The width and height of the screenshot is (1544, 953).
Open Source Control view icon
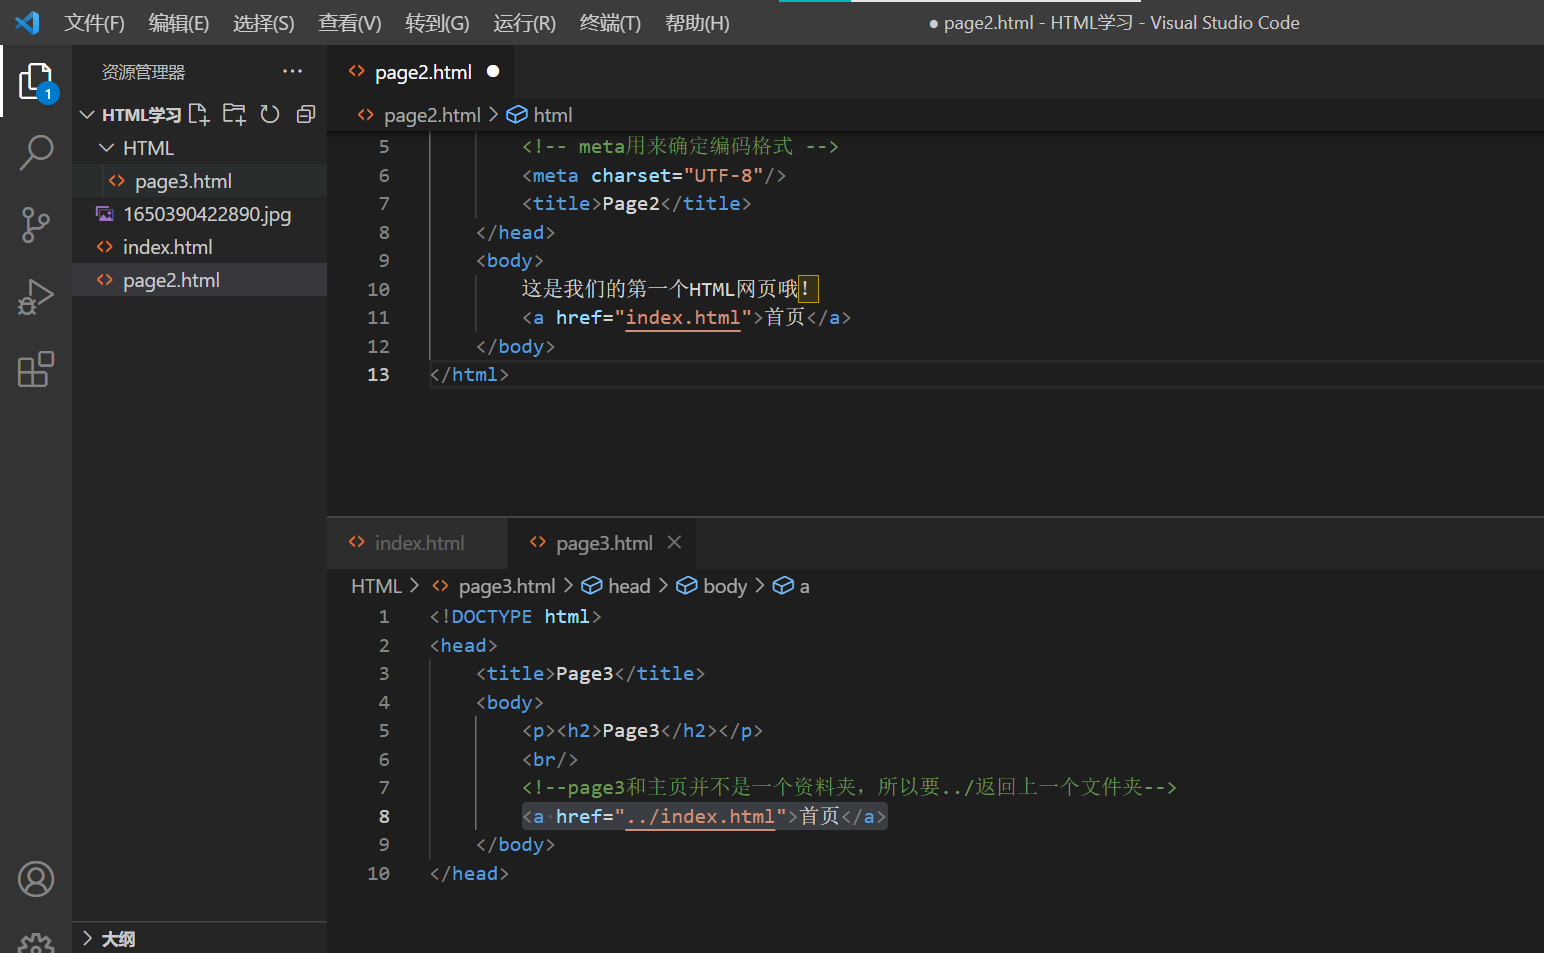coord(36,225)
